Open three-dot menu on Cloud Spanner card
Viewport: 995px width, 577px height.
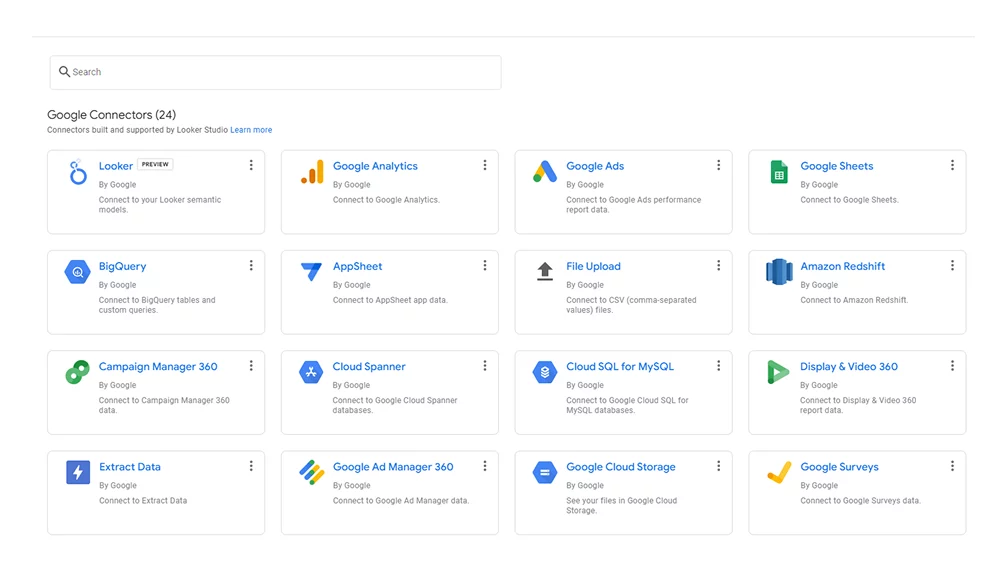click(485, 366)
